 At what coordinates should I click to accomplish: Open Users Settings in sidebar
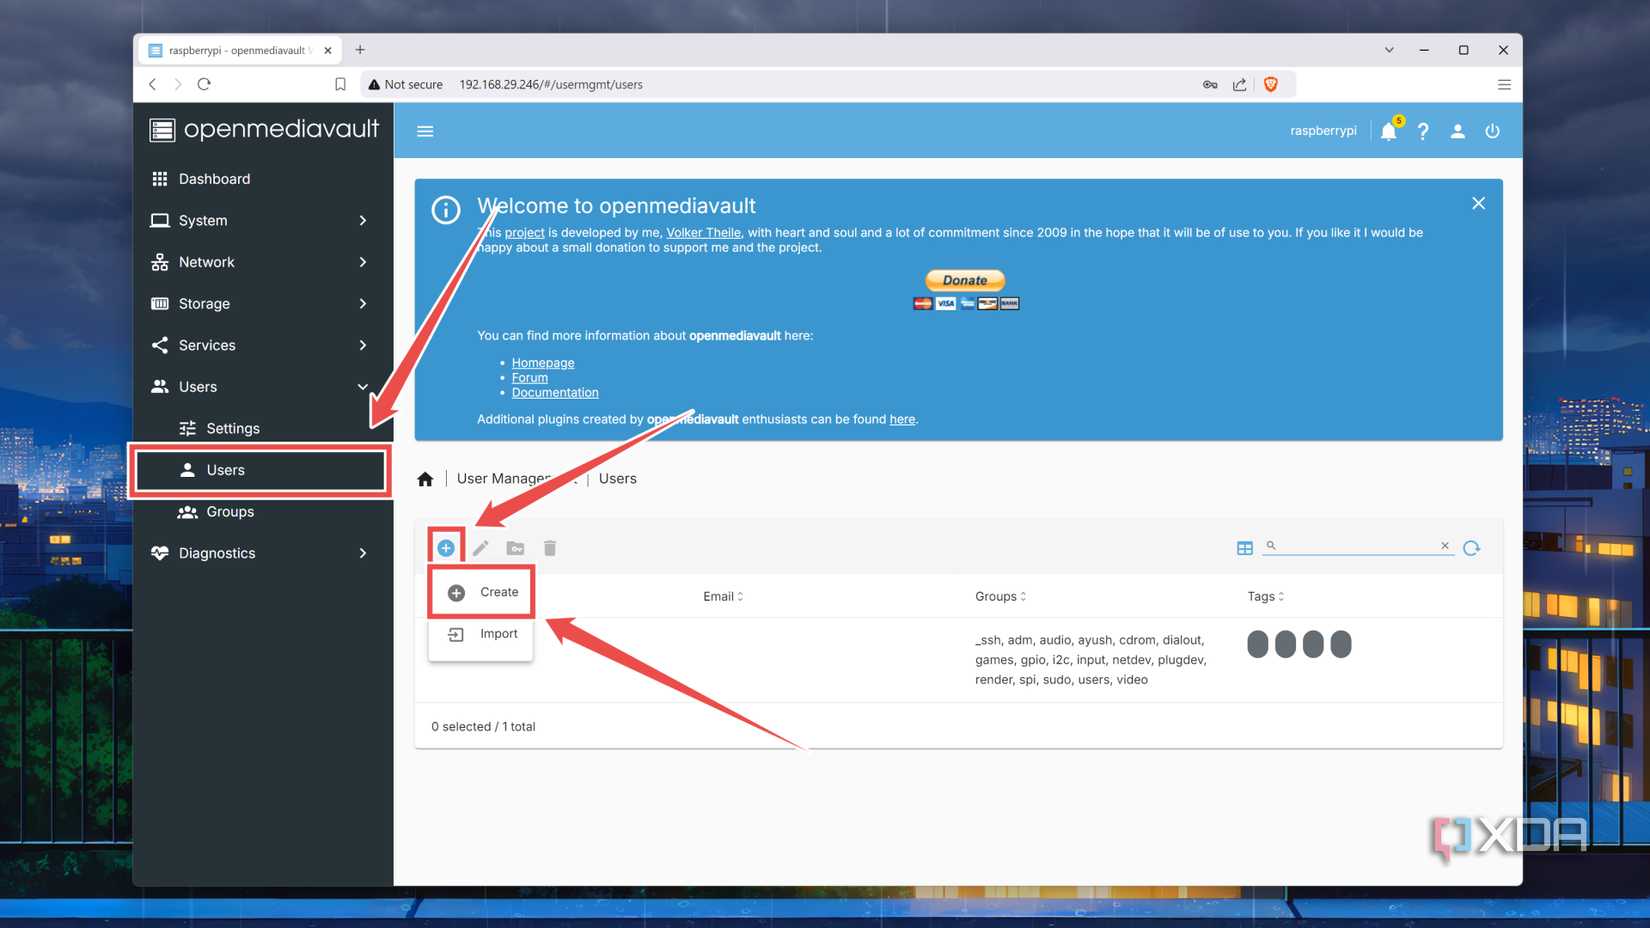[x=263, y=428]
